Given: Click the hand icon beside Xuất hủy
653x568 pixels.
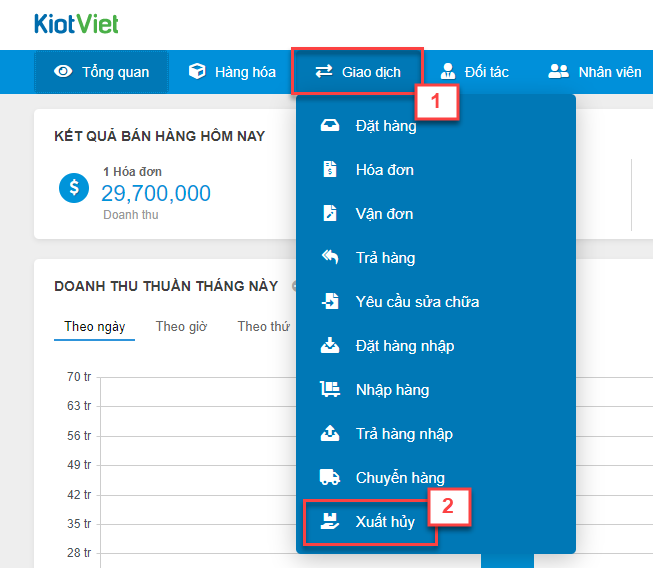Looking at the screenshot, I should coord(330,522).
